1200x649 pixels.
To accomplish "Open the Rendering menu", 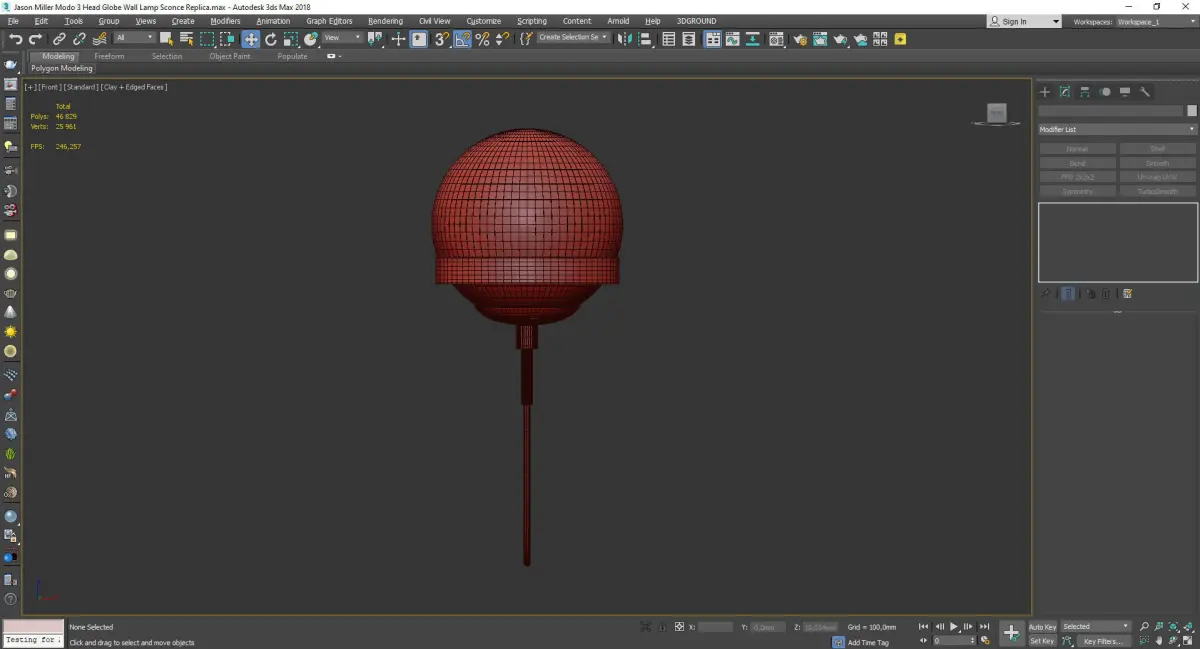I will [385, 21].
